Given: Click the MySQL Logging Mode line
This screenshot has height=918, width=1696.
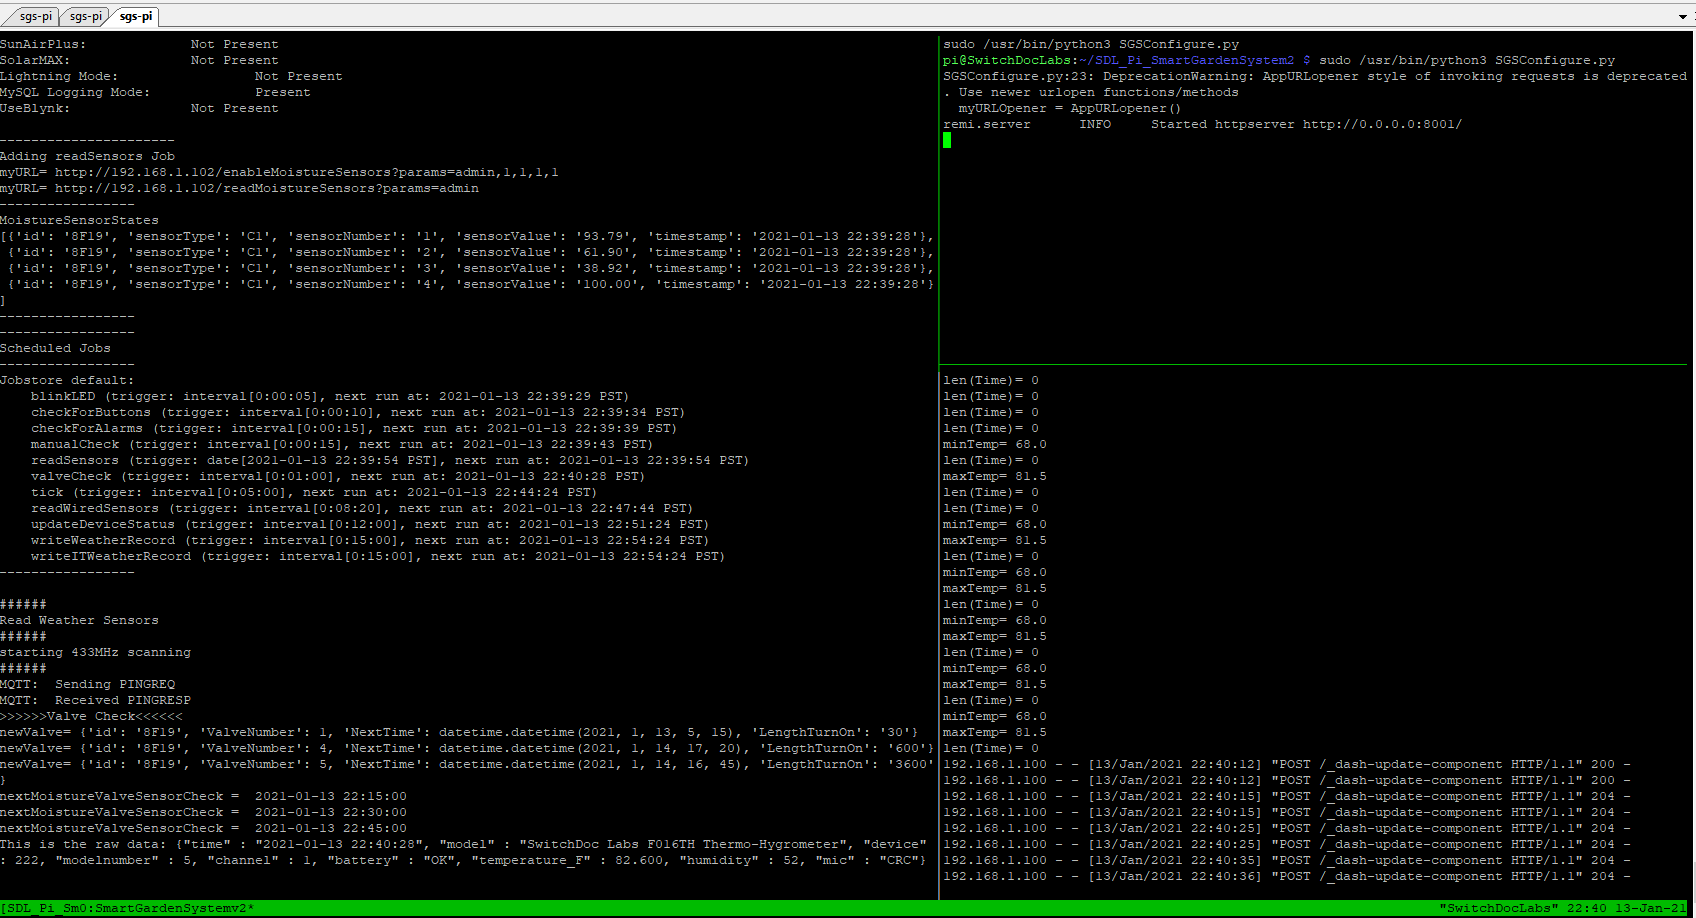Looking at the screenshot, I should coord(155,92).
